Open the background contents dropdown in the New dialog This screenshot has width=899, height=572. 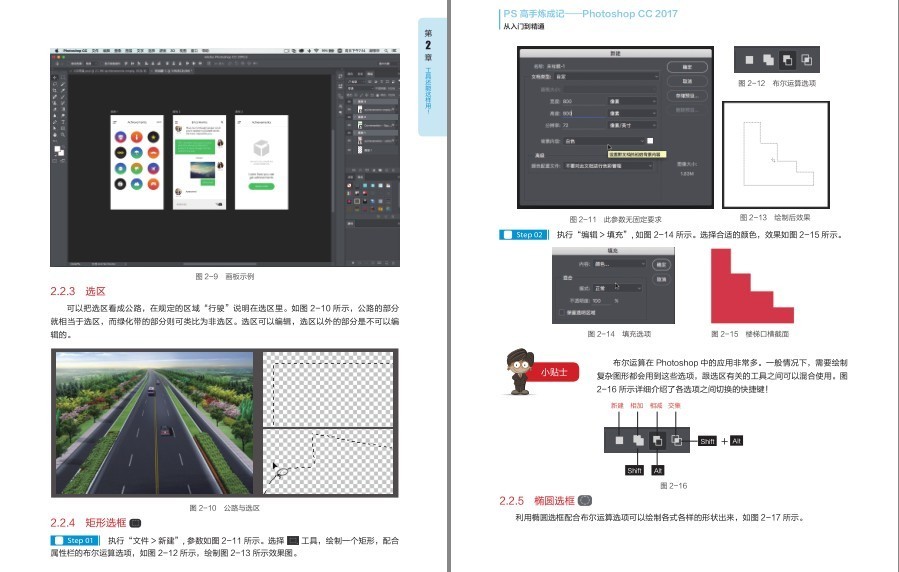point(604,141)
